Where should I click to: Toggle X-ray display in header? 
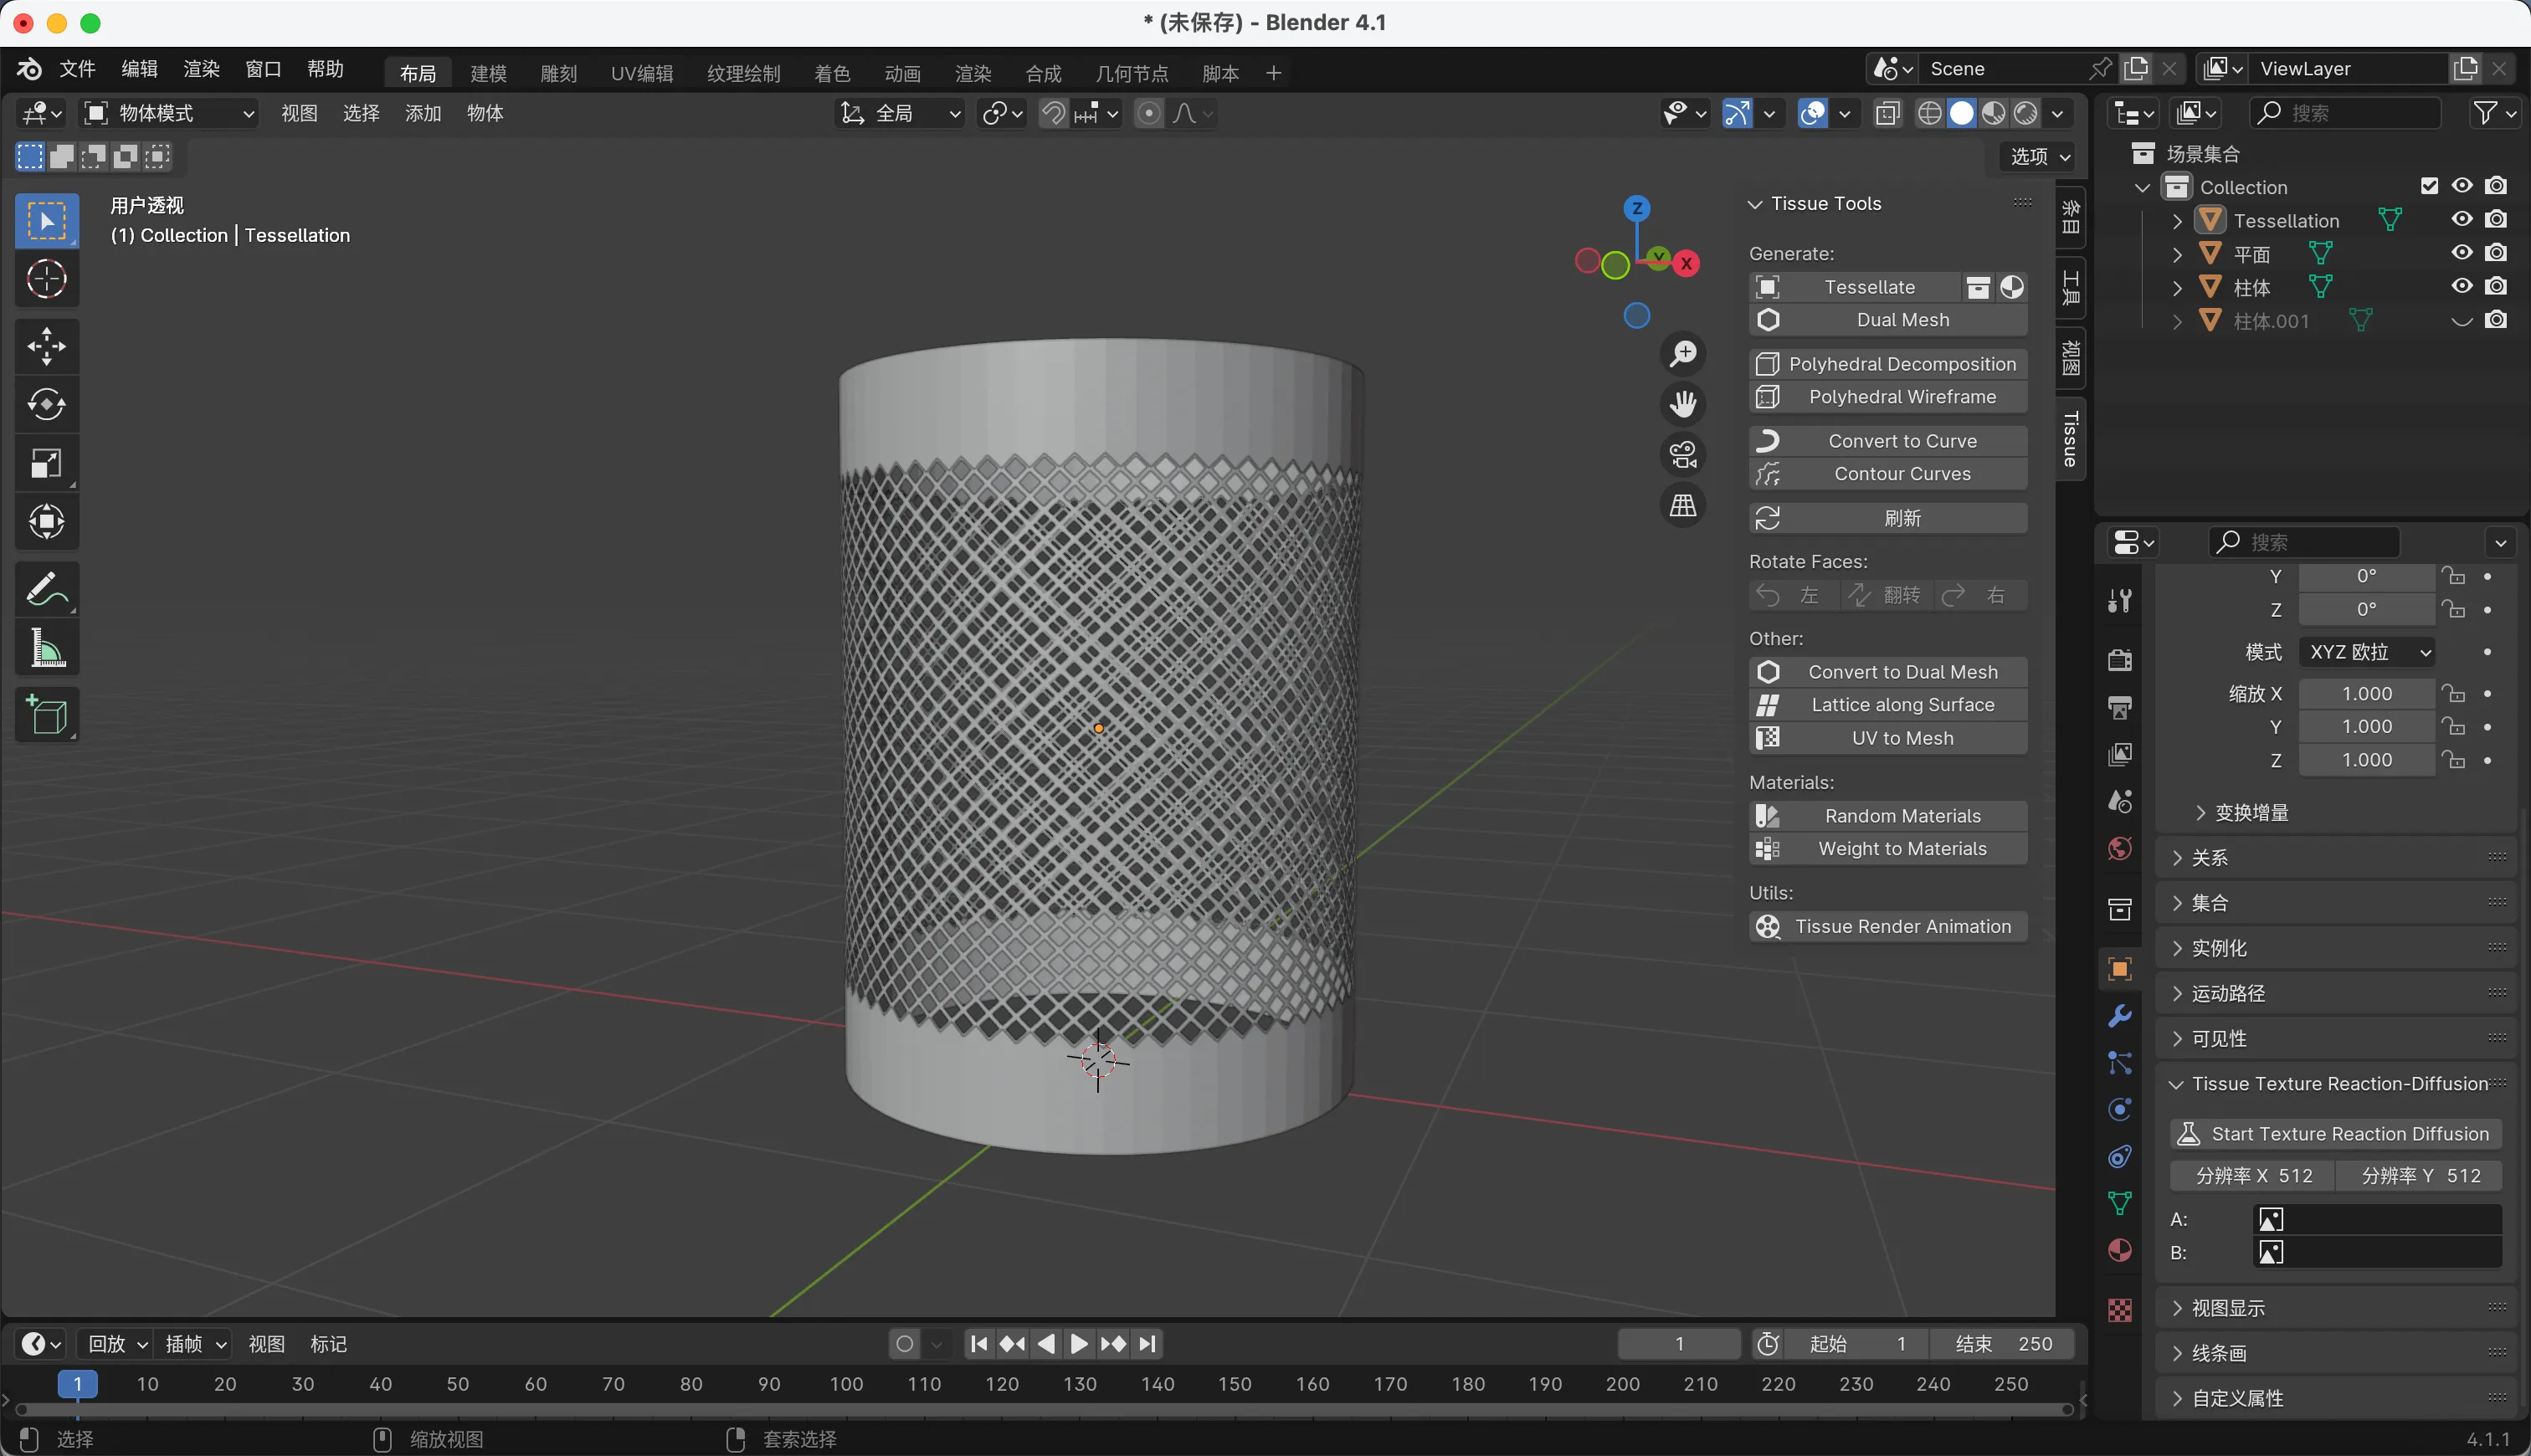(x=1887, y=113)
